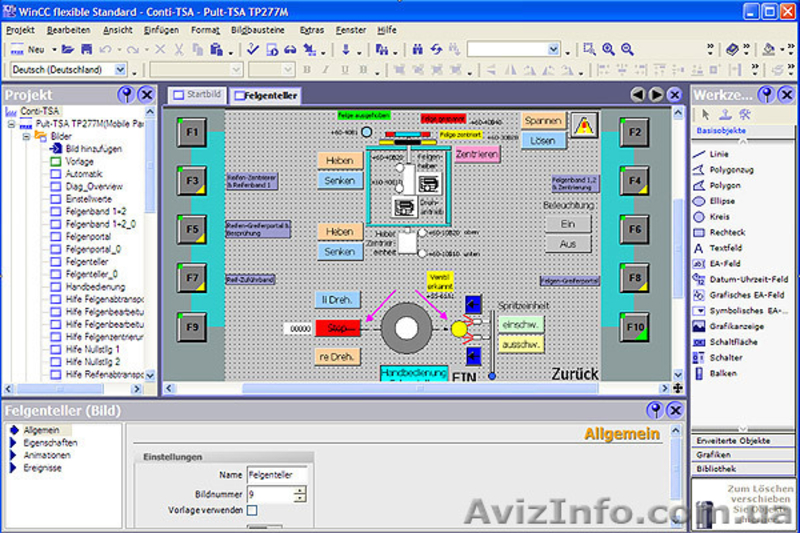Open the Deutsch (Deutschland) language dropdown
The image size is (800, 533).
pyautogui.click(x=121, y=70)
